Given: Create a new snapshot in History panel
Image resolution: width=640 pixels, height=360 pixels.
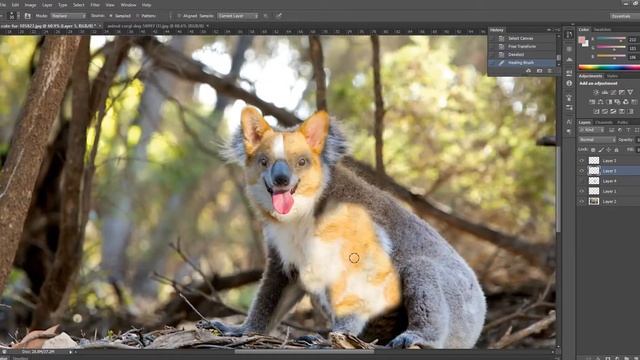Looking at the screenshot, I should (539, 71).
